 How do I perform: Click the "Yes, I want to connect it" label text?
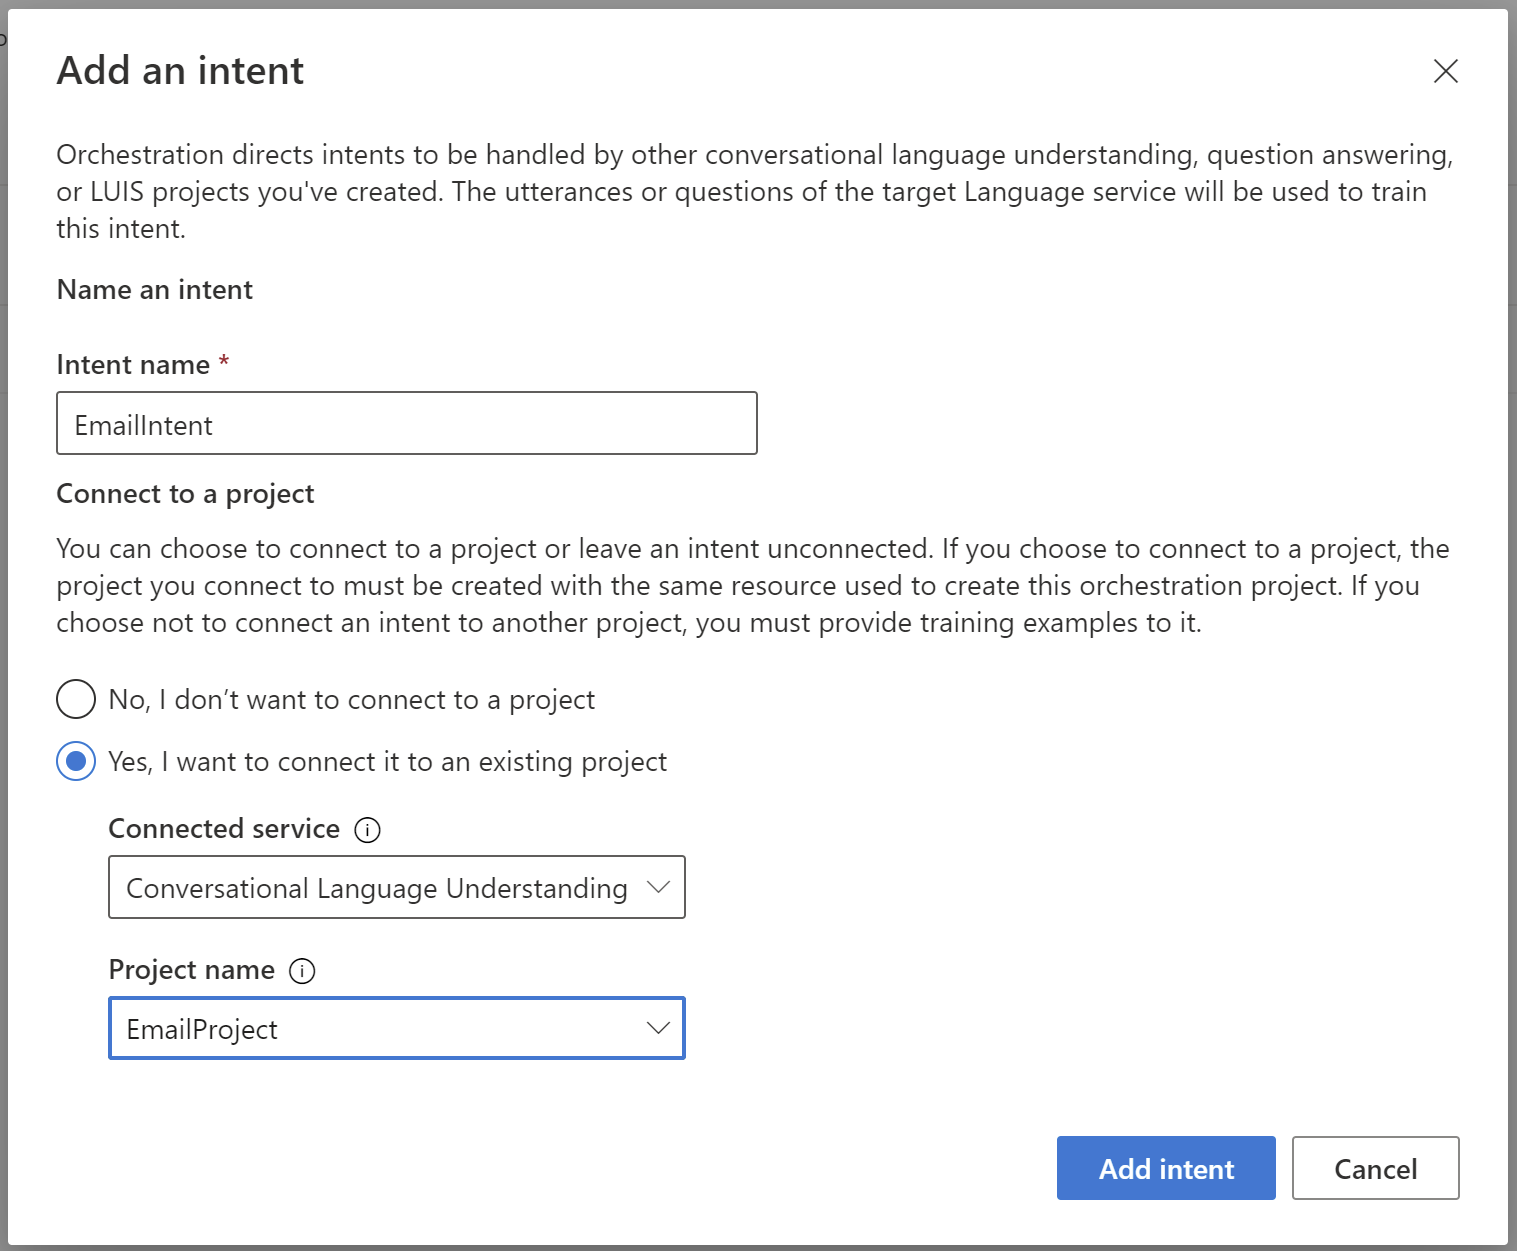coord(387,762)
